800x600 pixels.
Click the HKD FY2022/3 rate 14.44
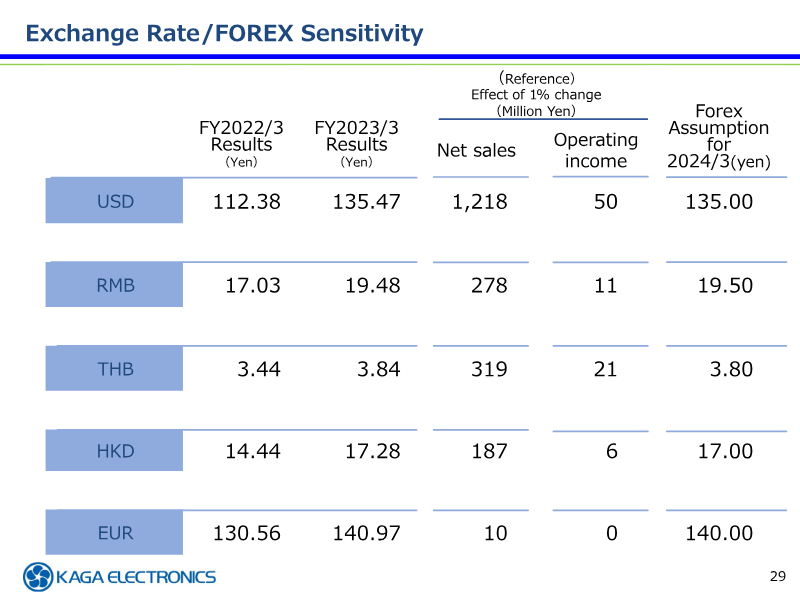pyautogui.click(x=252, y=452)
